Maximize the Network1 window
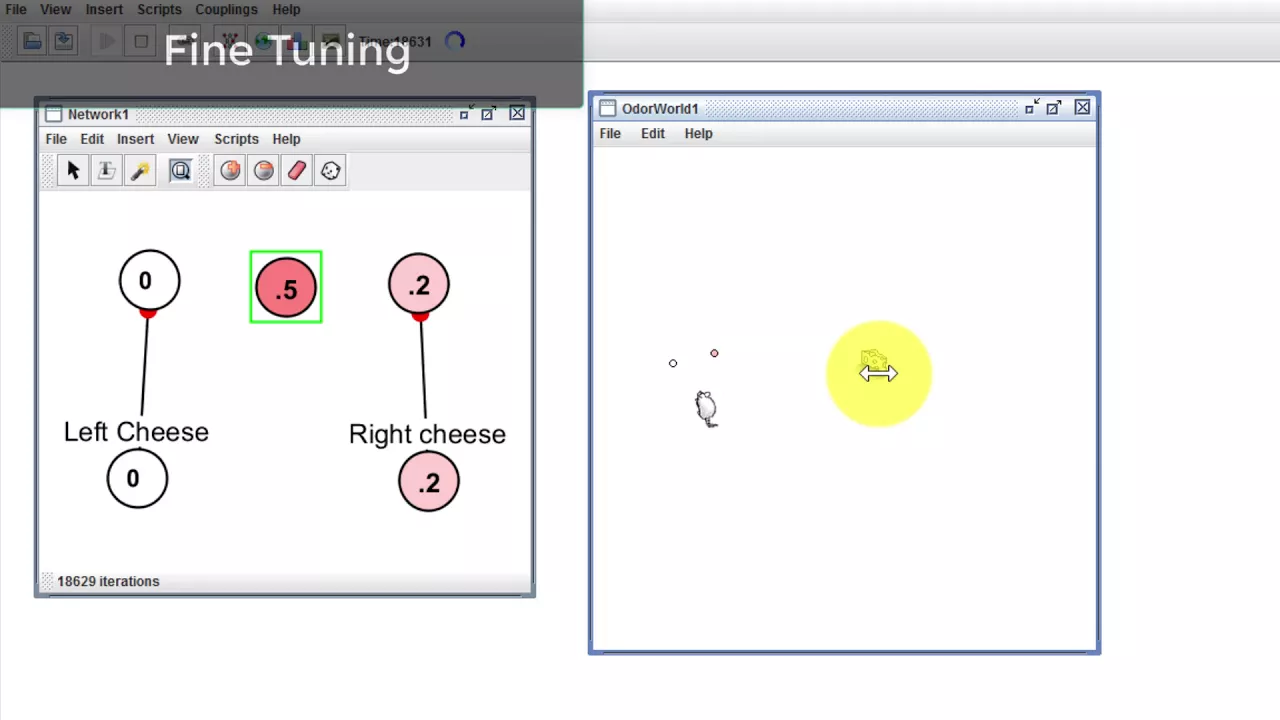1280x720 pixels. (x=488, y=113)
